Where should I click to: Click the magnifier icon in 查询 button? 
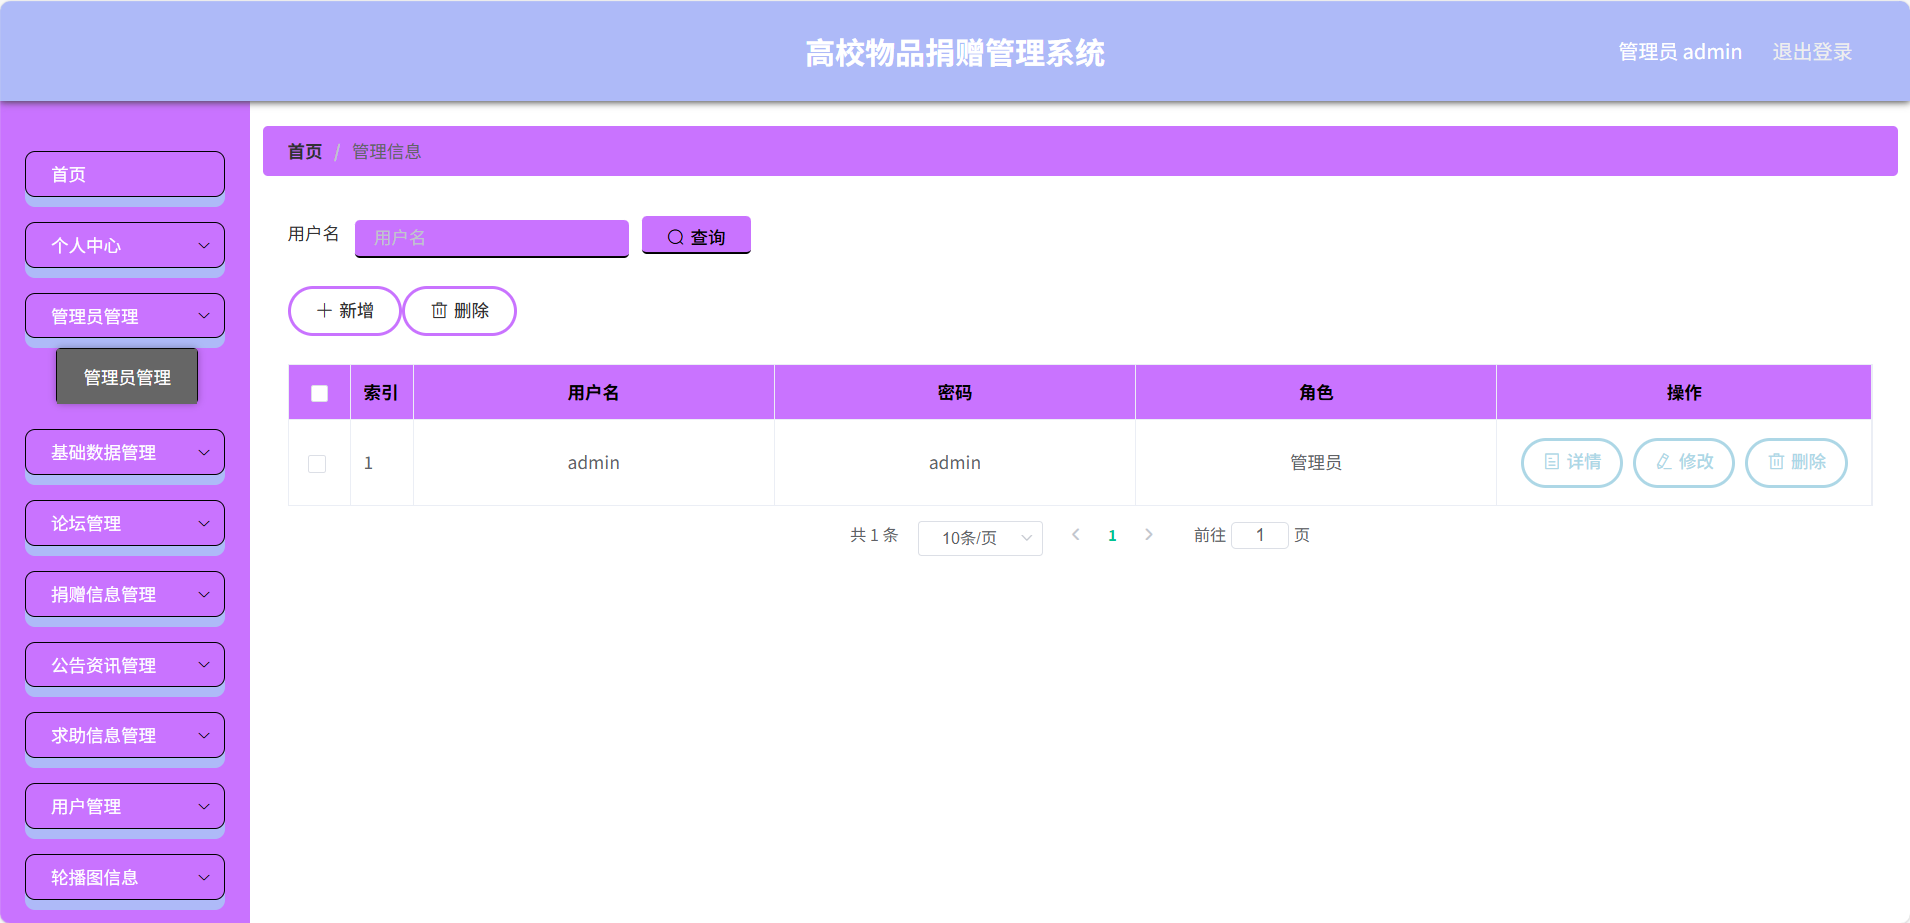click(x=676, y=238)
